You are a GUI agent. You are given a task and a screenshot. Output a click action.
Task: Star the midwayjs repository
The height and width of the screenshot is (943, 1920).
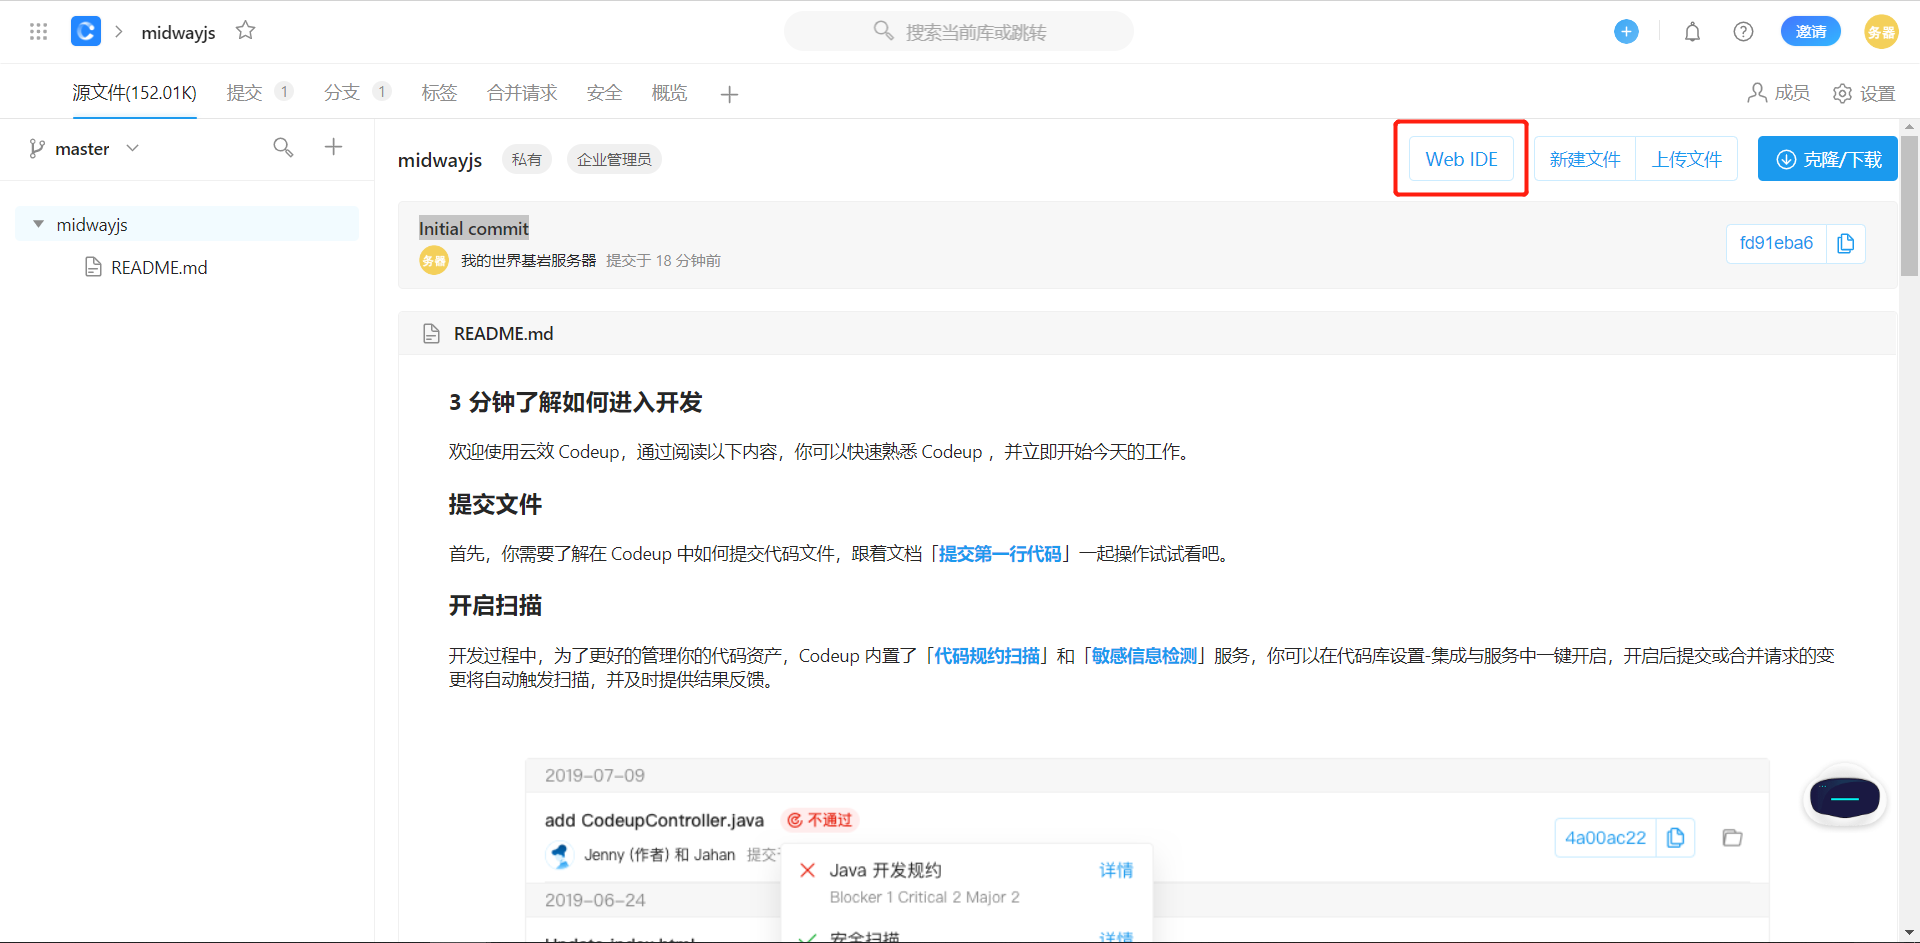[245, 31]
